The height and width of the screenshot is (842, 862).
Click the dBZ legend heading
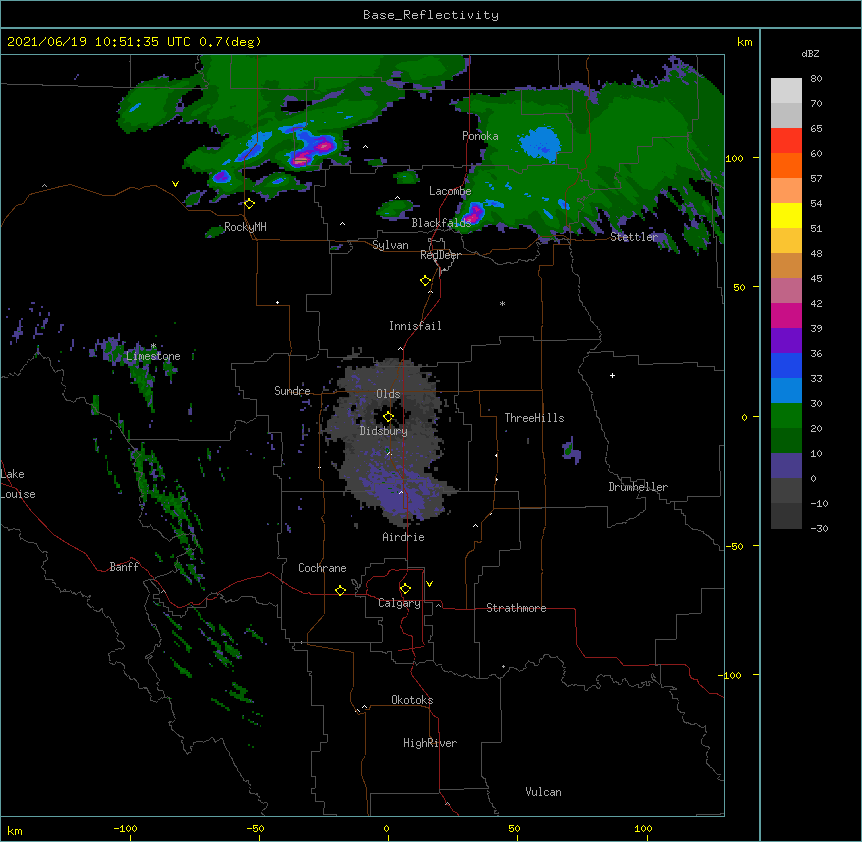[x=810, y=53]
